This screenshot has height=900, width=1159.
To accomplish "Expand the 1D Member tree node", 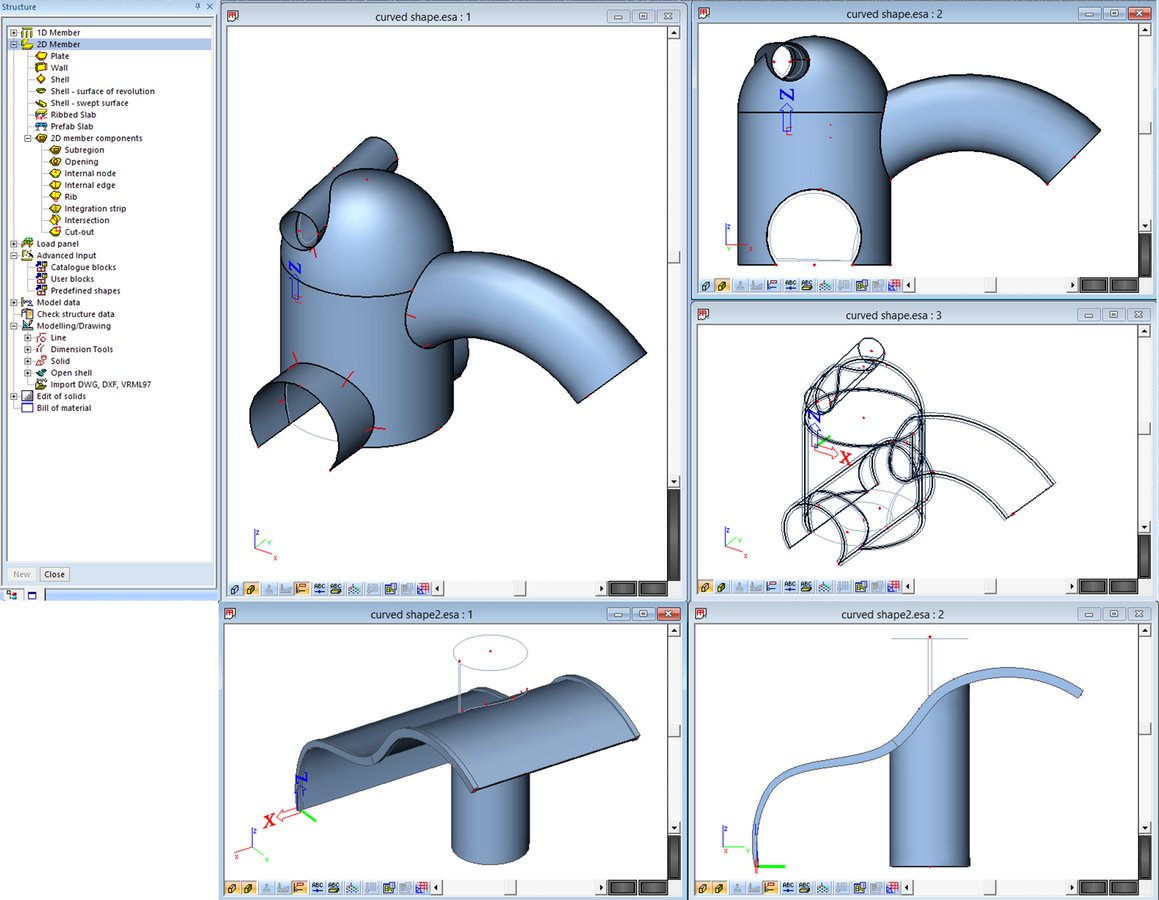I will click(x=14, y=33).
